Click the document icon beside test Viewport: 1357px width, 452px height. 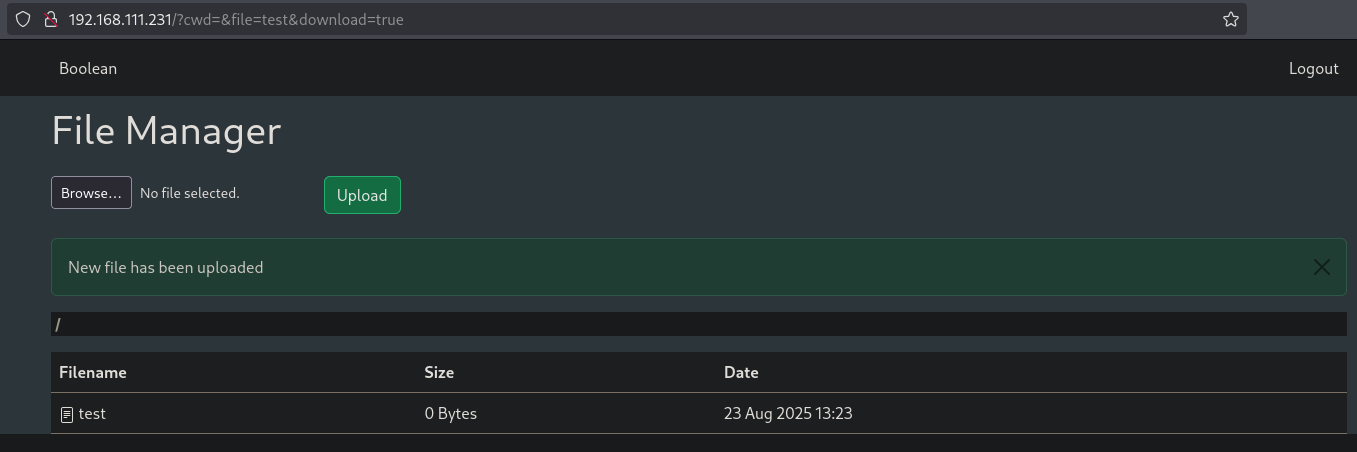point(67,414)
